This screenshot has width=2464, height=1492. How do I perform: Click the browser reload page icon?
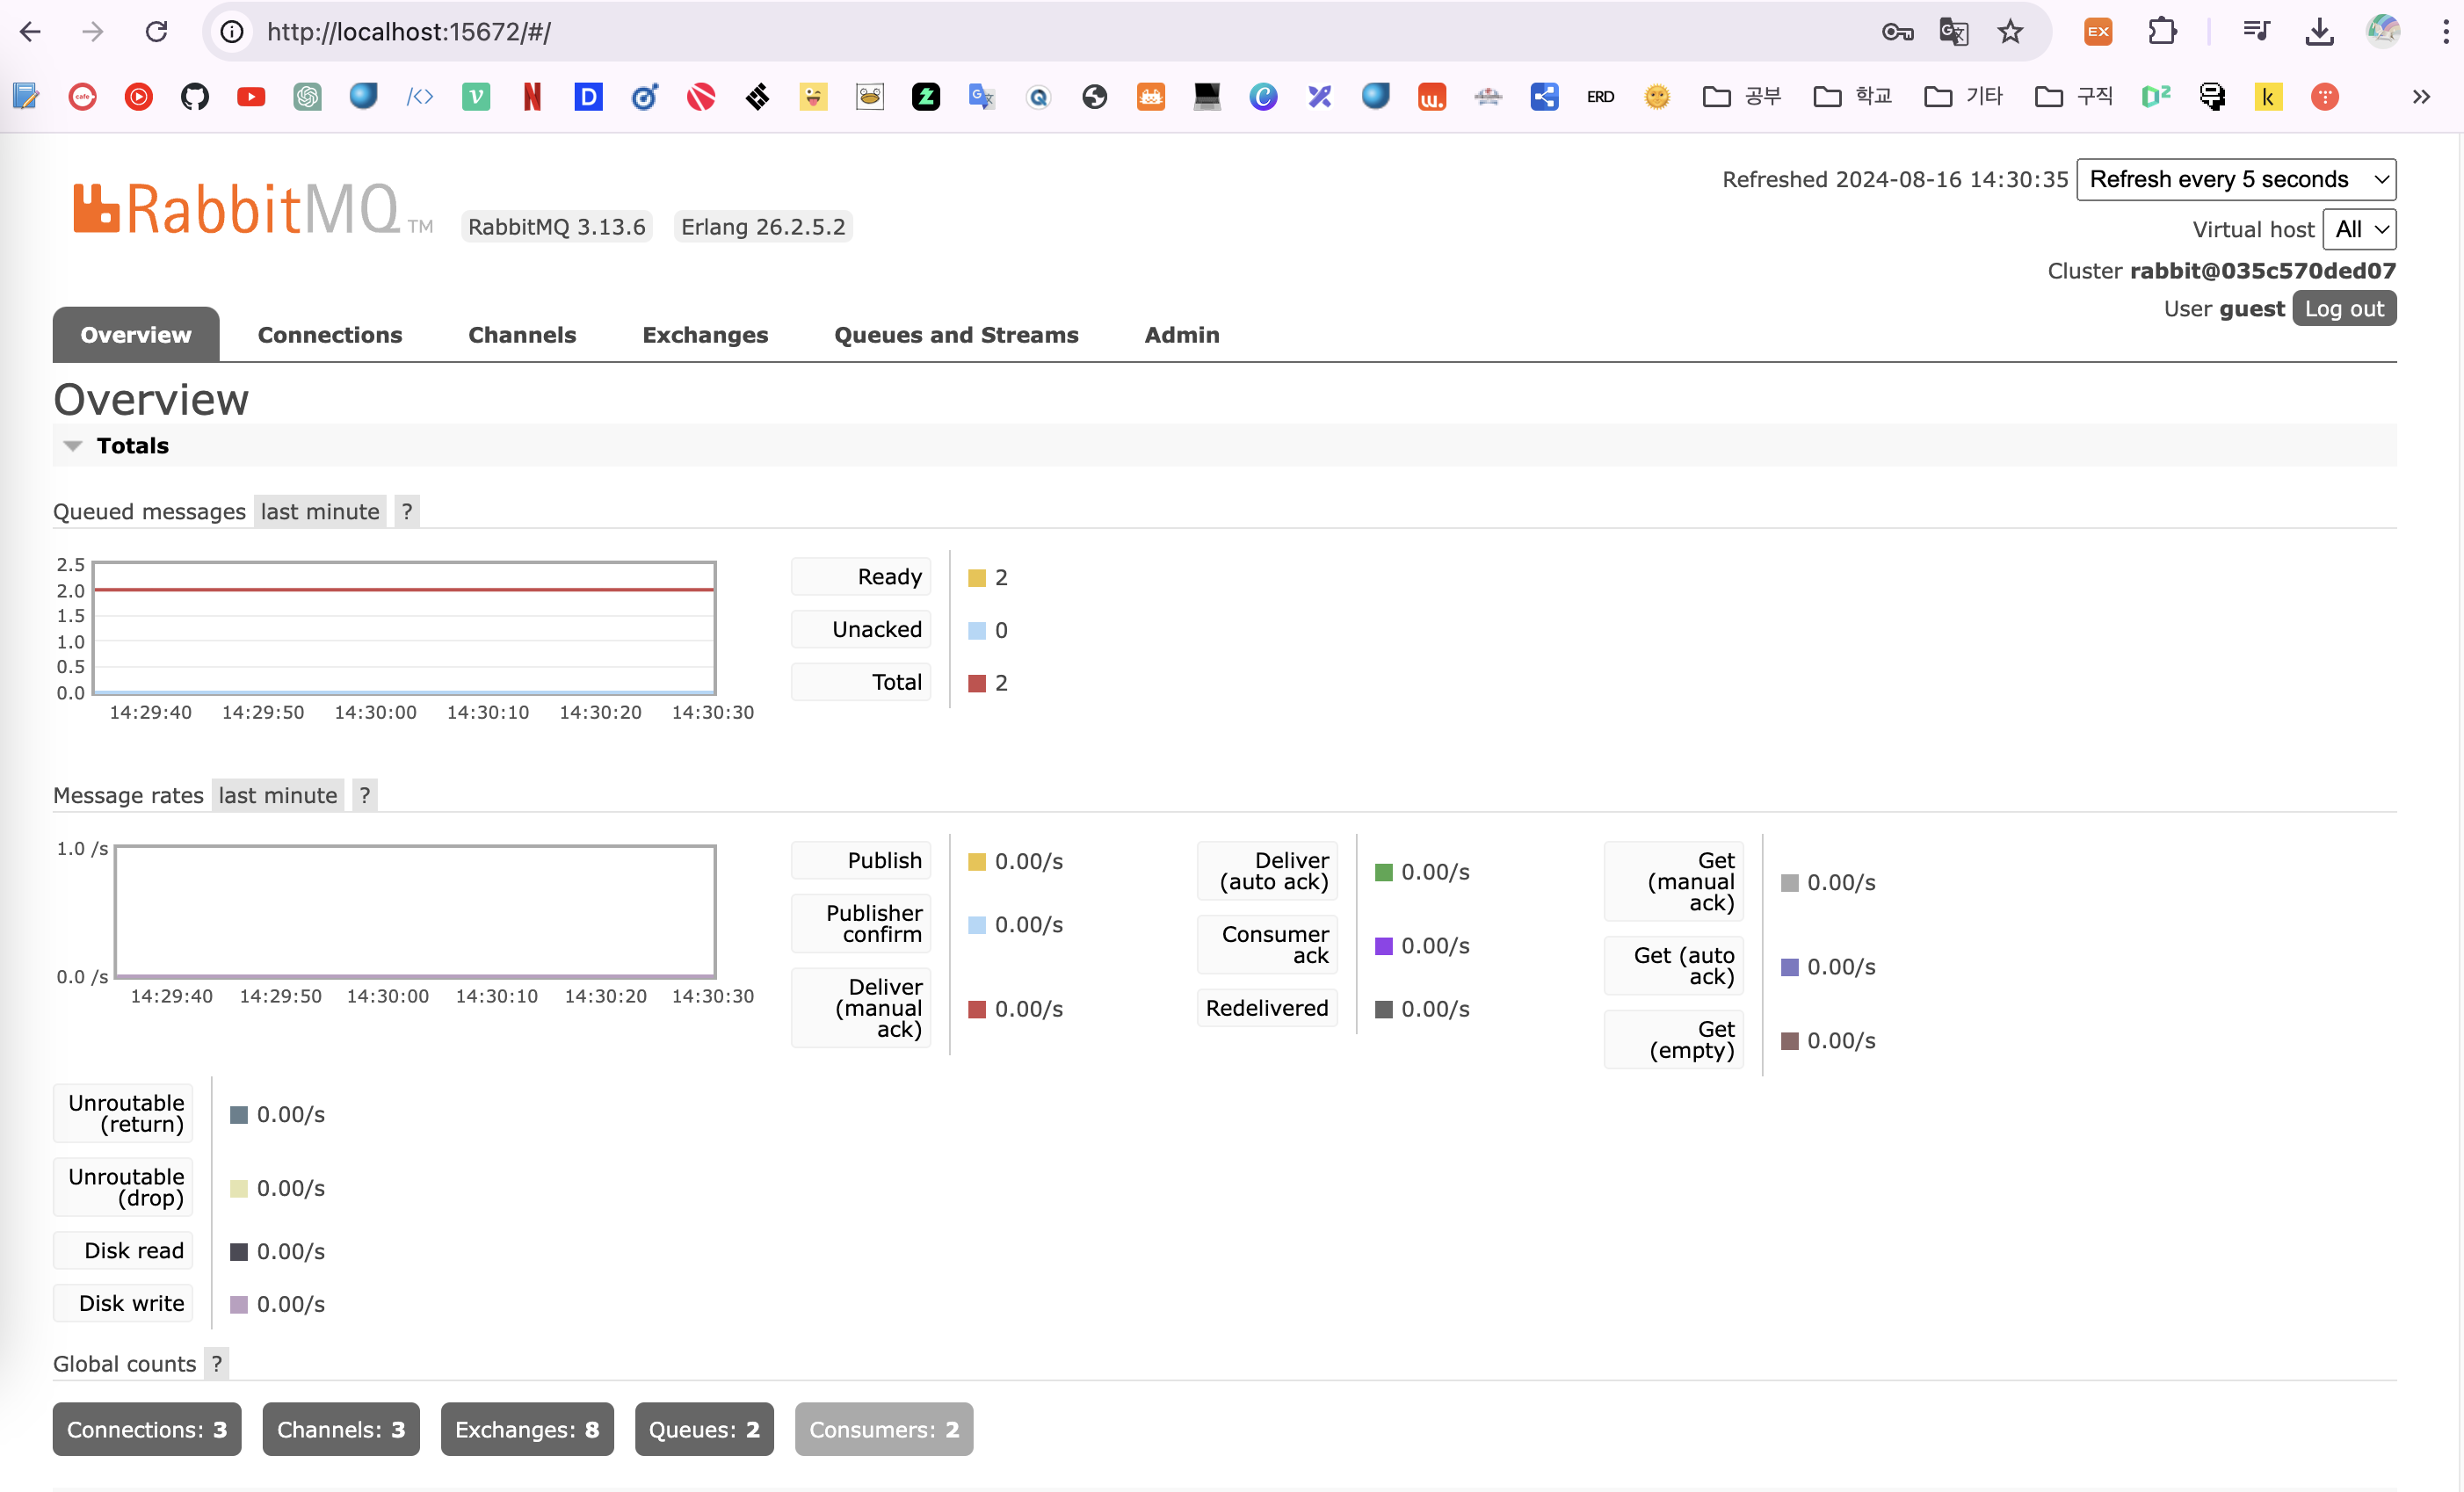[x=156, y=32]
